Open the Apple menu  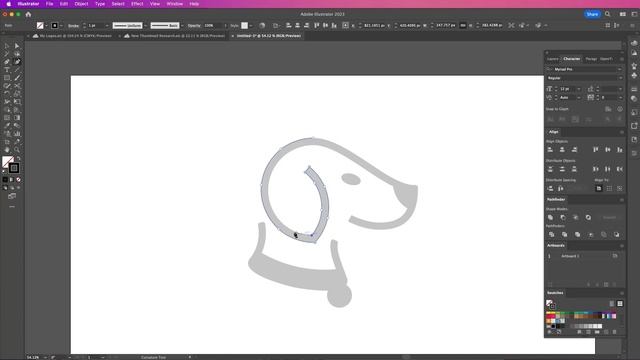pos(9,4)
